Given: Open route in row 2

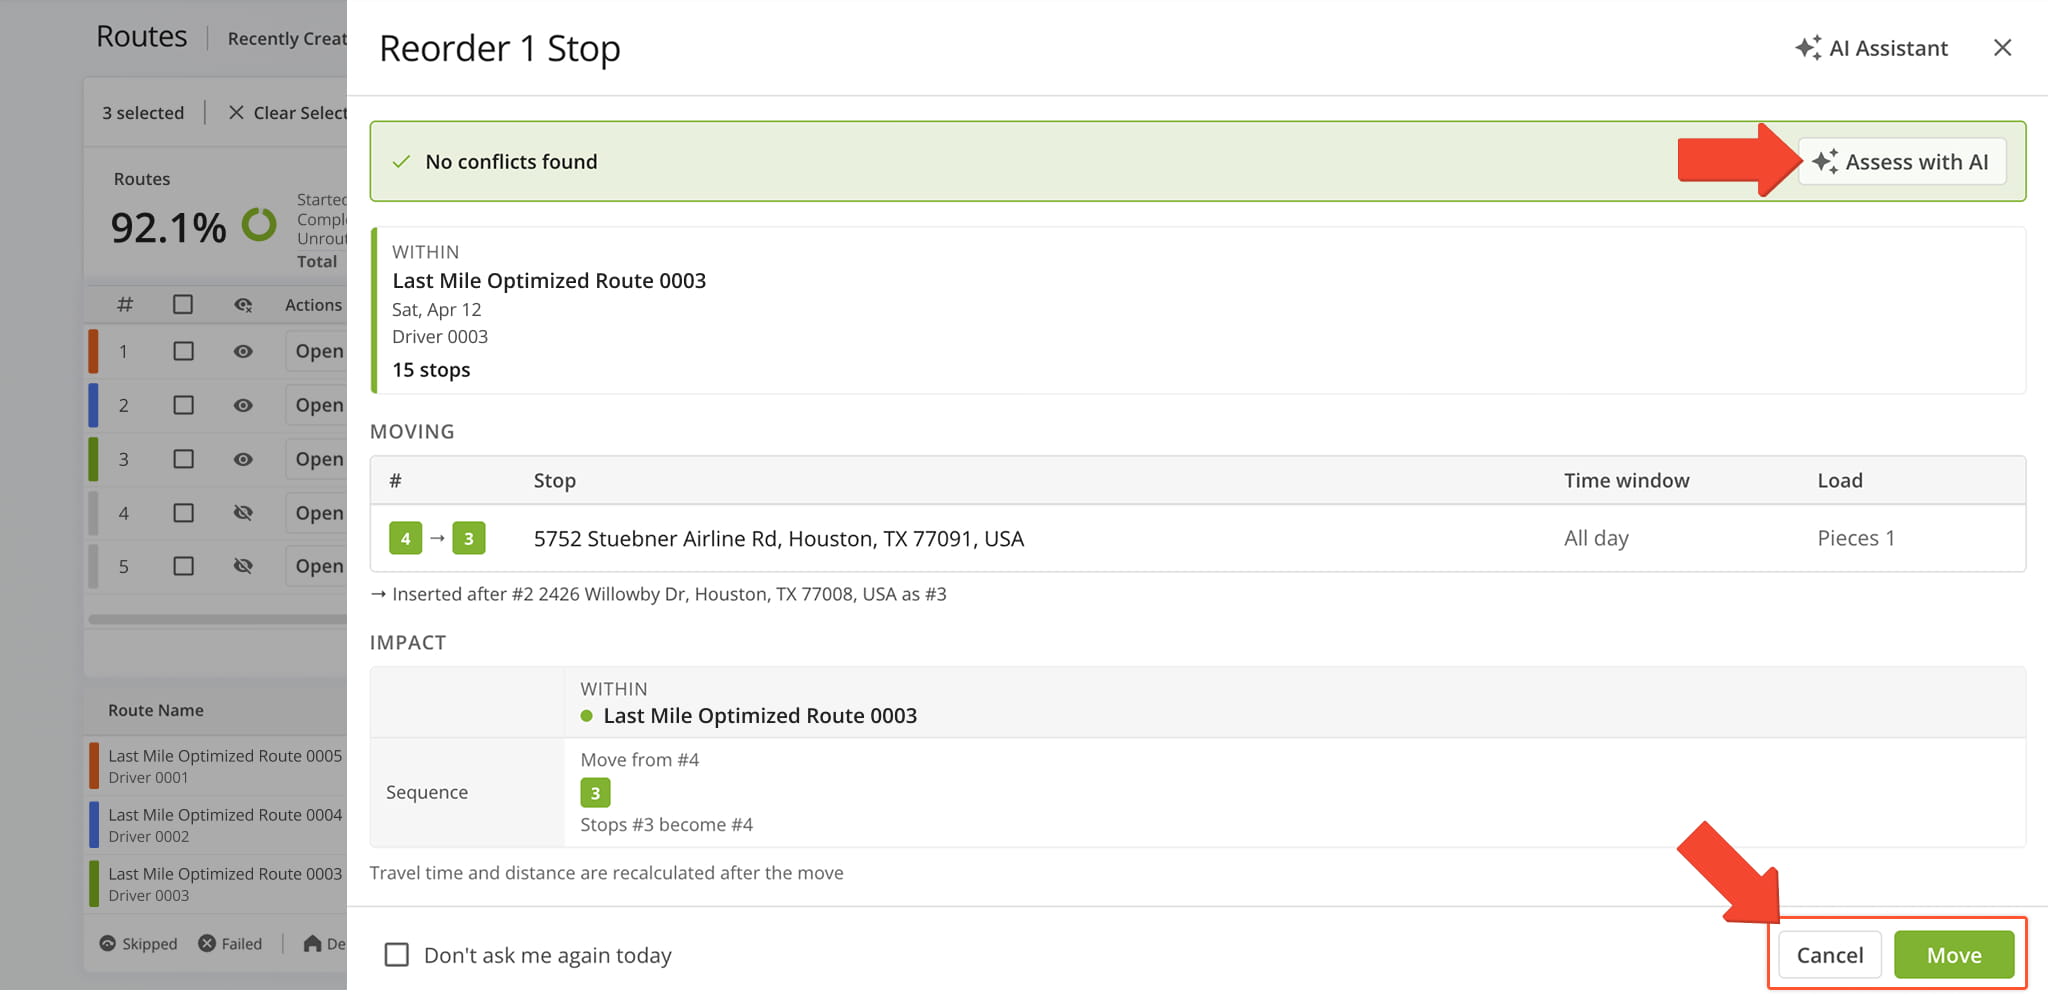Looking at the screenshot, I should [x=318, y=405].
